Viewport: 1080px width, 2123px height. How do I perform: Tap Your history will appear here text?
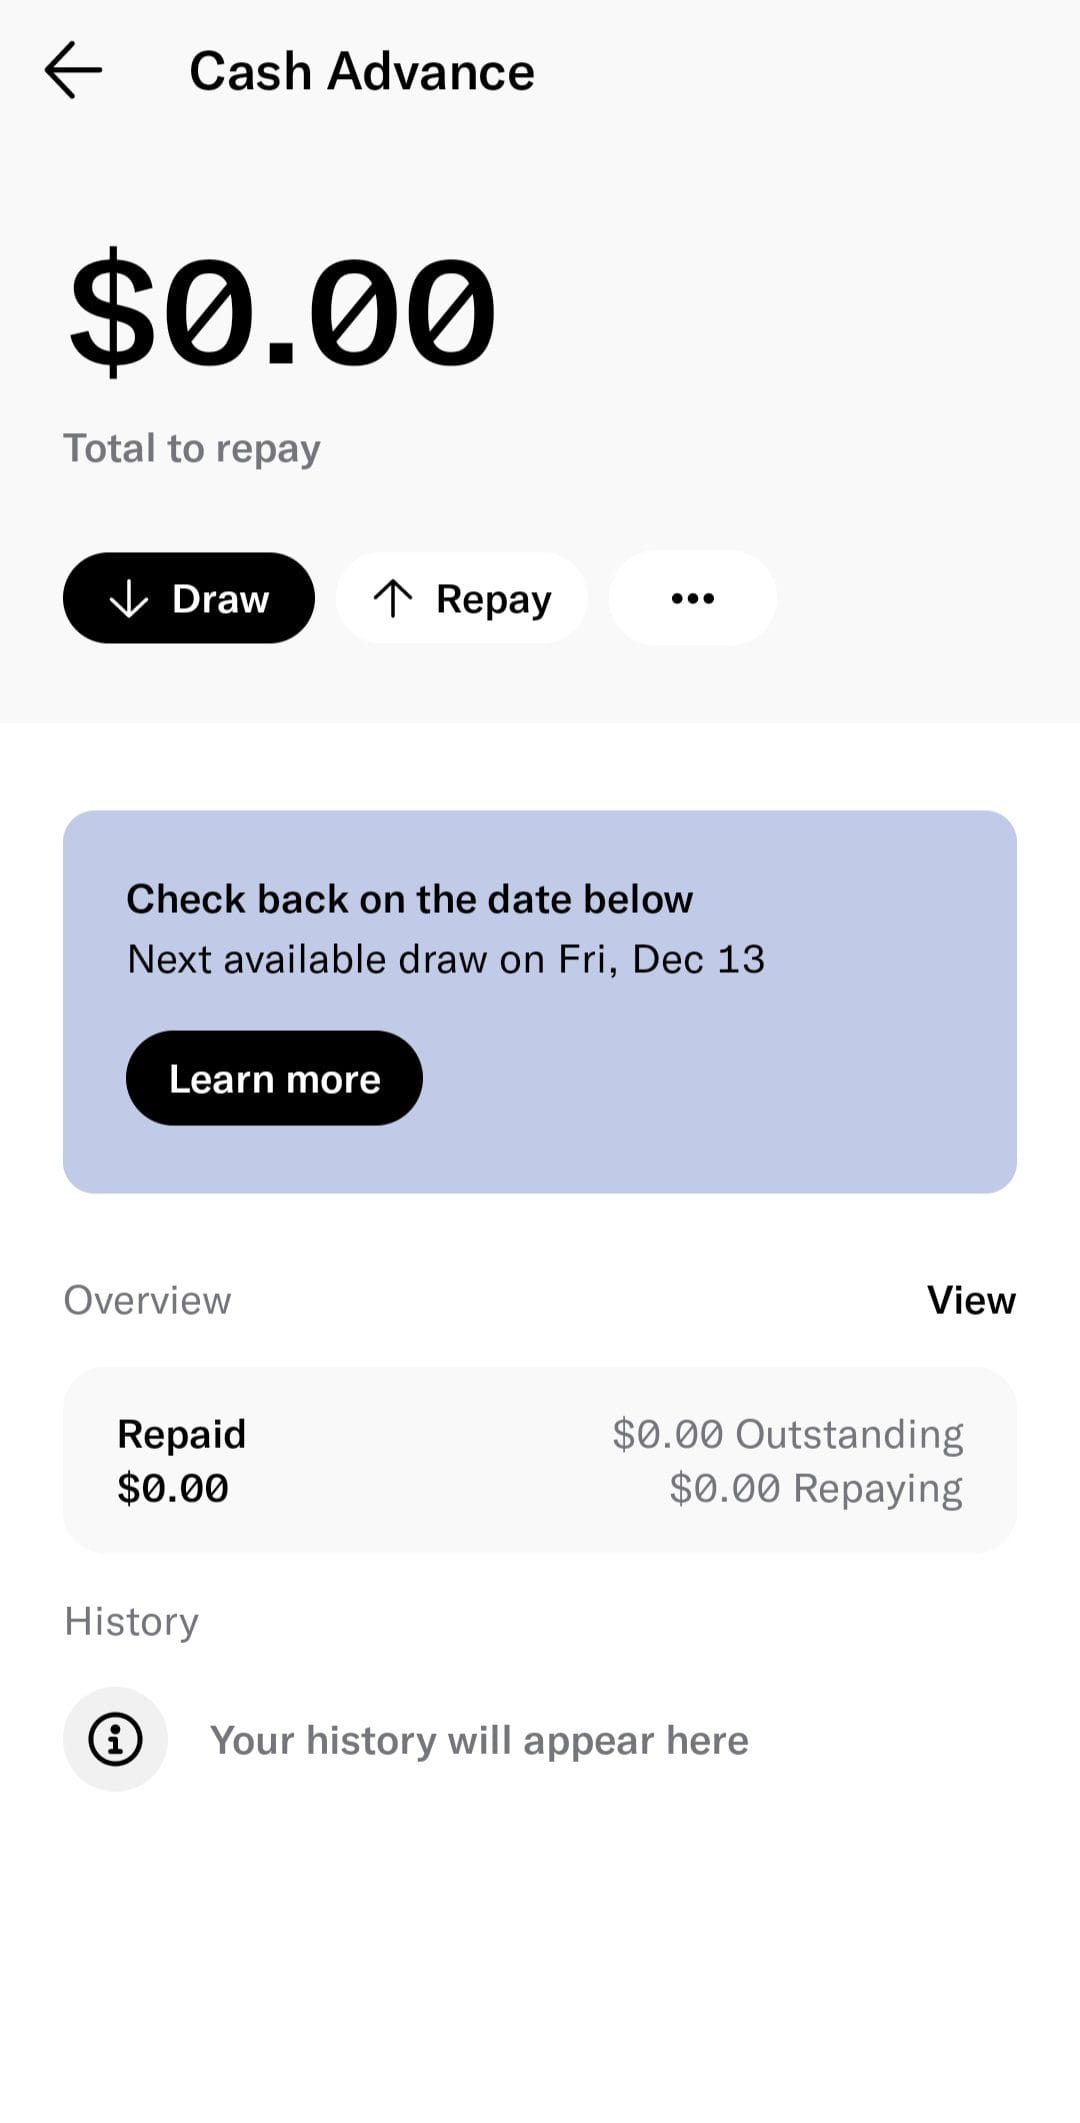coord(479,1740)
